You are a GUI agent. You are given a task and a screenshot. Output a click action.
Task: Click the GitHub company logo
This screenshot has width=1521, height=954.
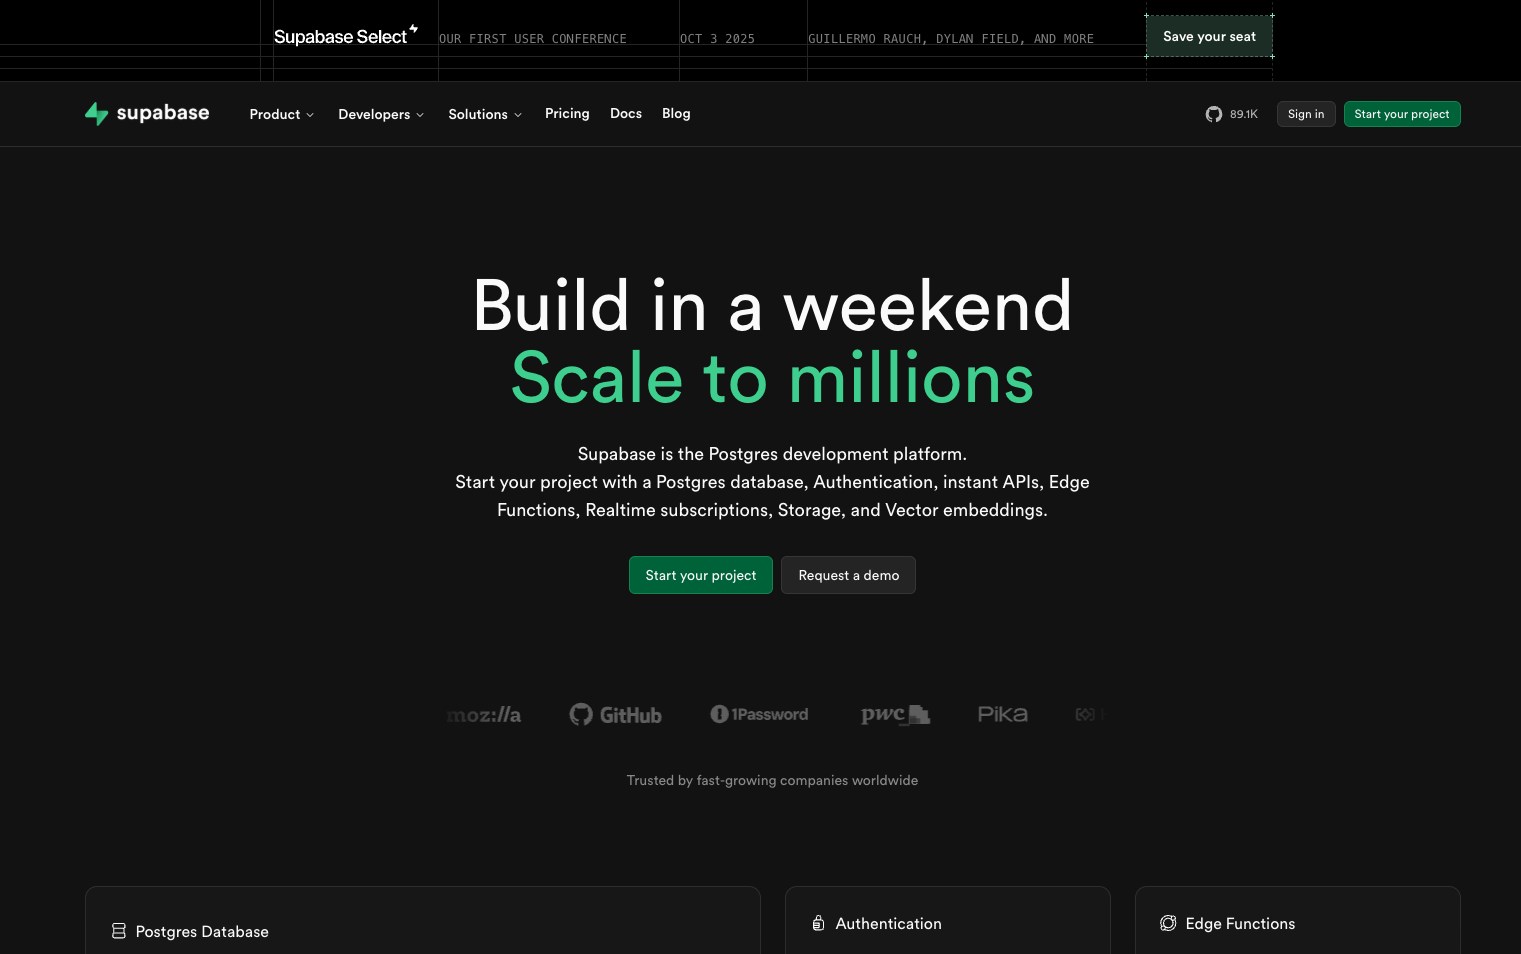click(615, 715)
